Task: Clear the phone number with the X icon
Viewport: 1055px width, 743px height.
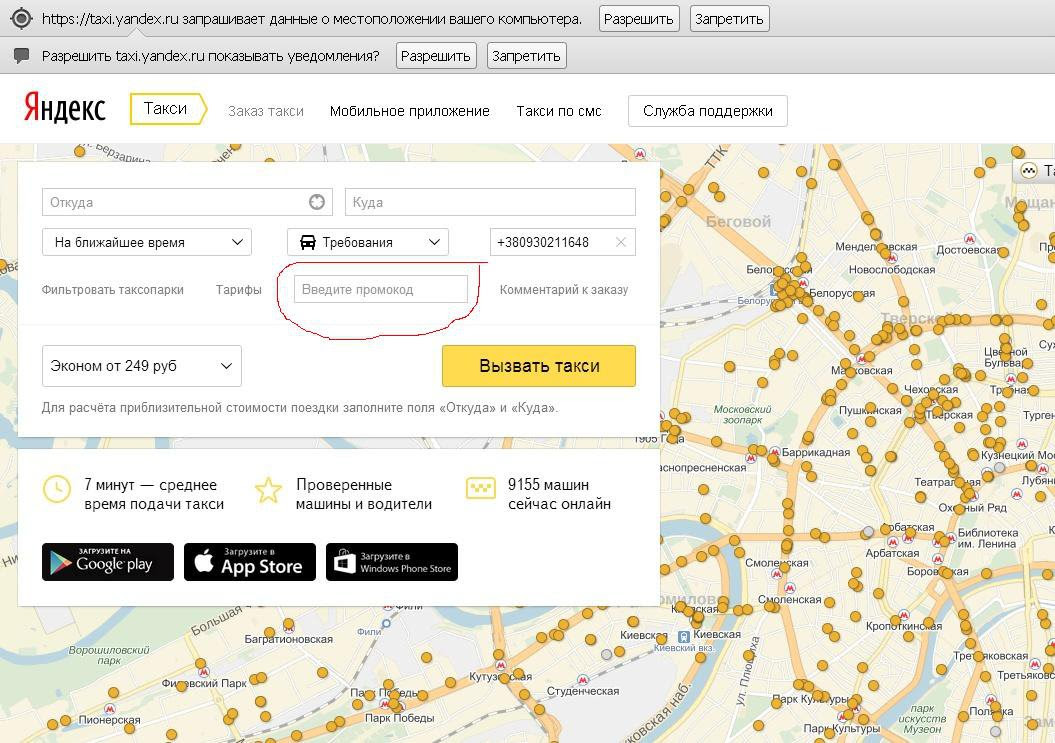Action: [x=621, y=242]
